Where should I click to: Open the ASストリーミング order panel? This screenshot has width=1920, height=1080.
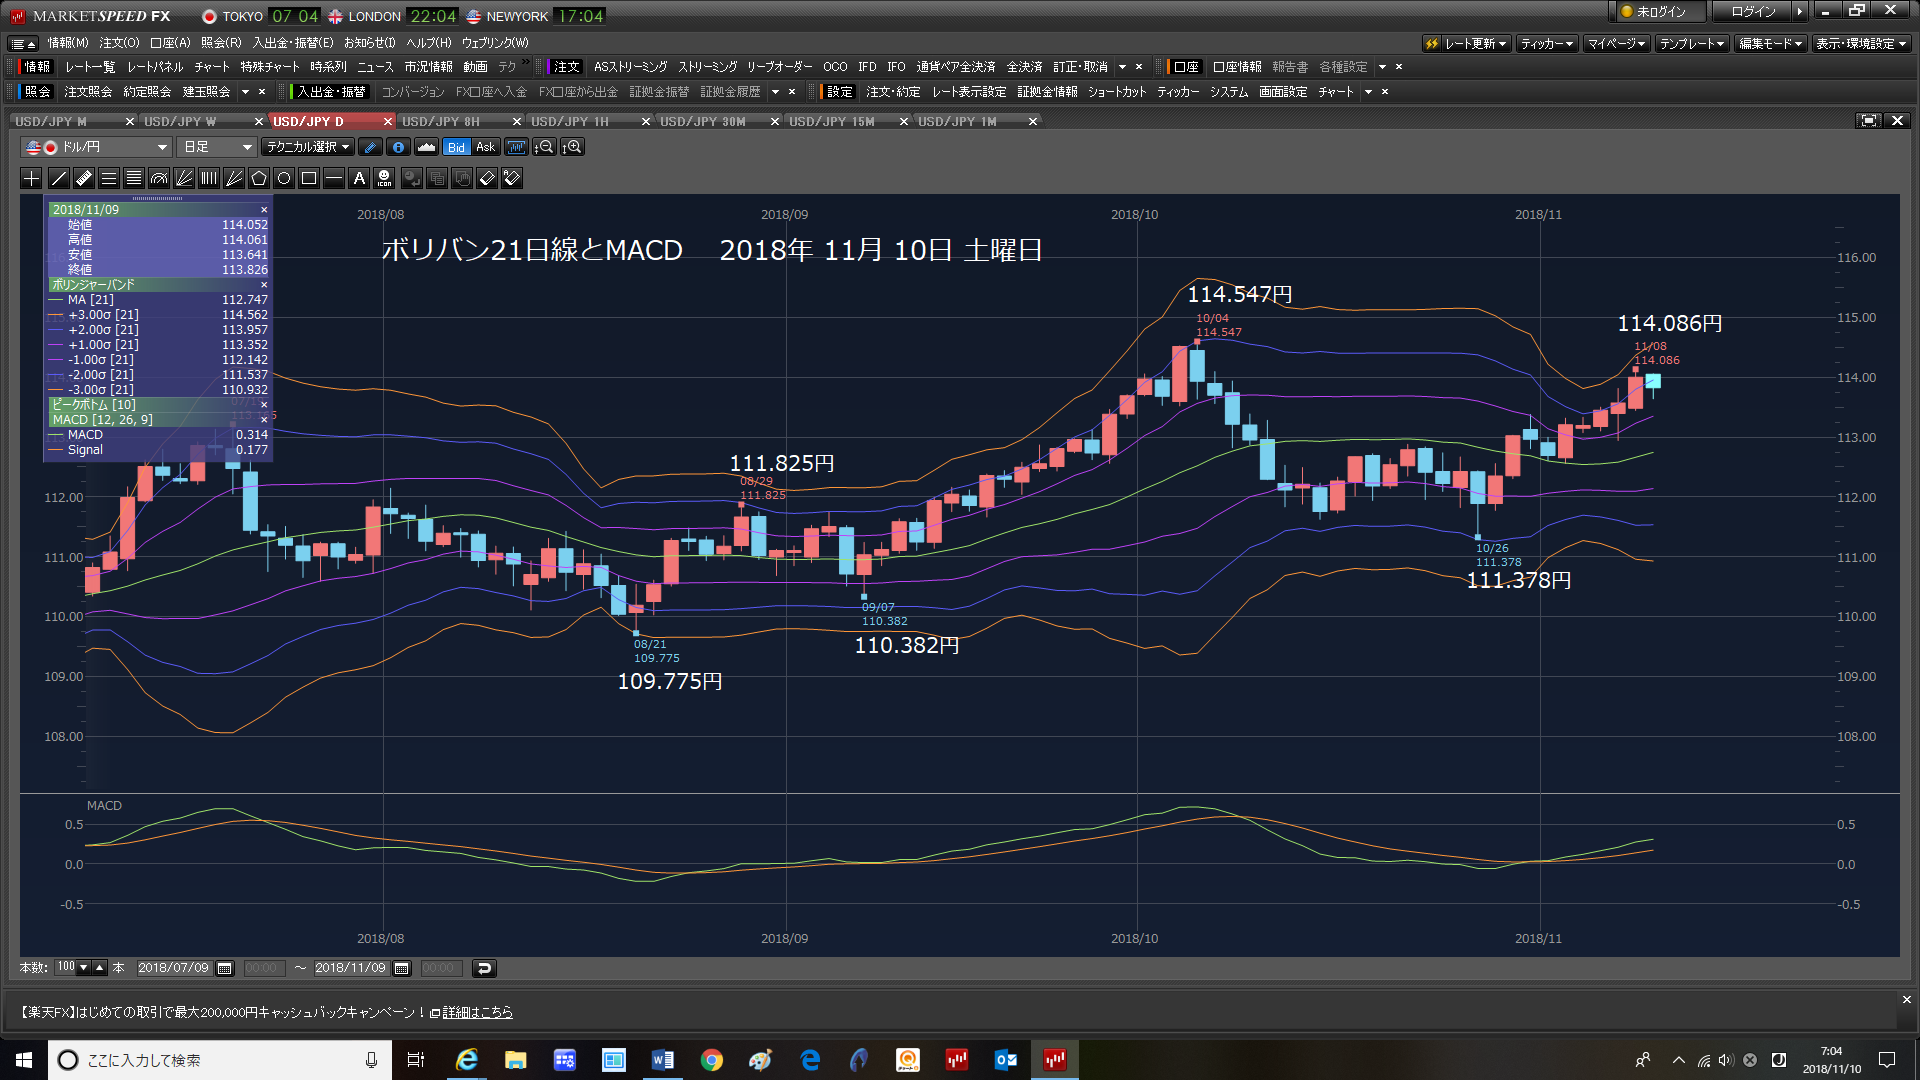[x=630, y=67]
